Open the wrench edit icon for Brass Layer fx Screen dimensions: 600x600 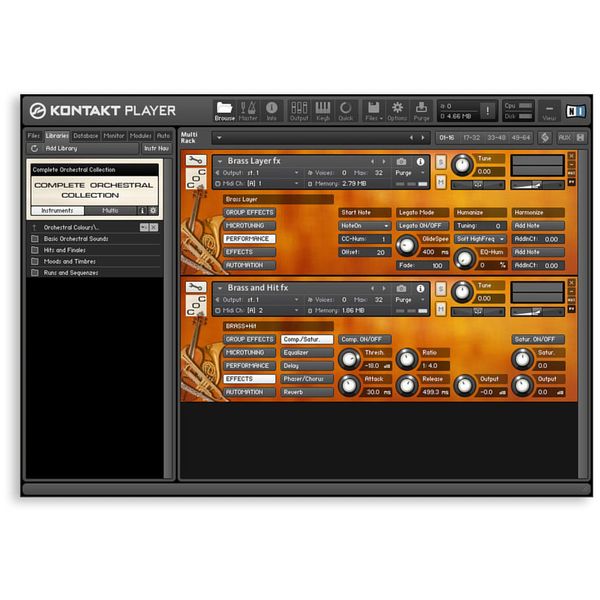pyautogui.click(x=196, y=160)
